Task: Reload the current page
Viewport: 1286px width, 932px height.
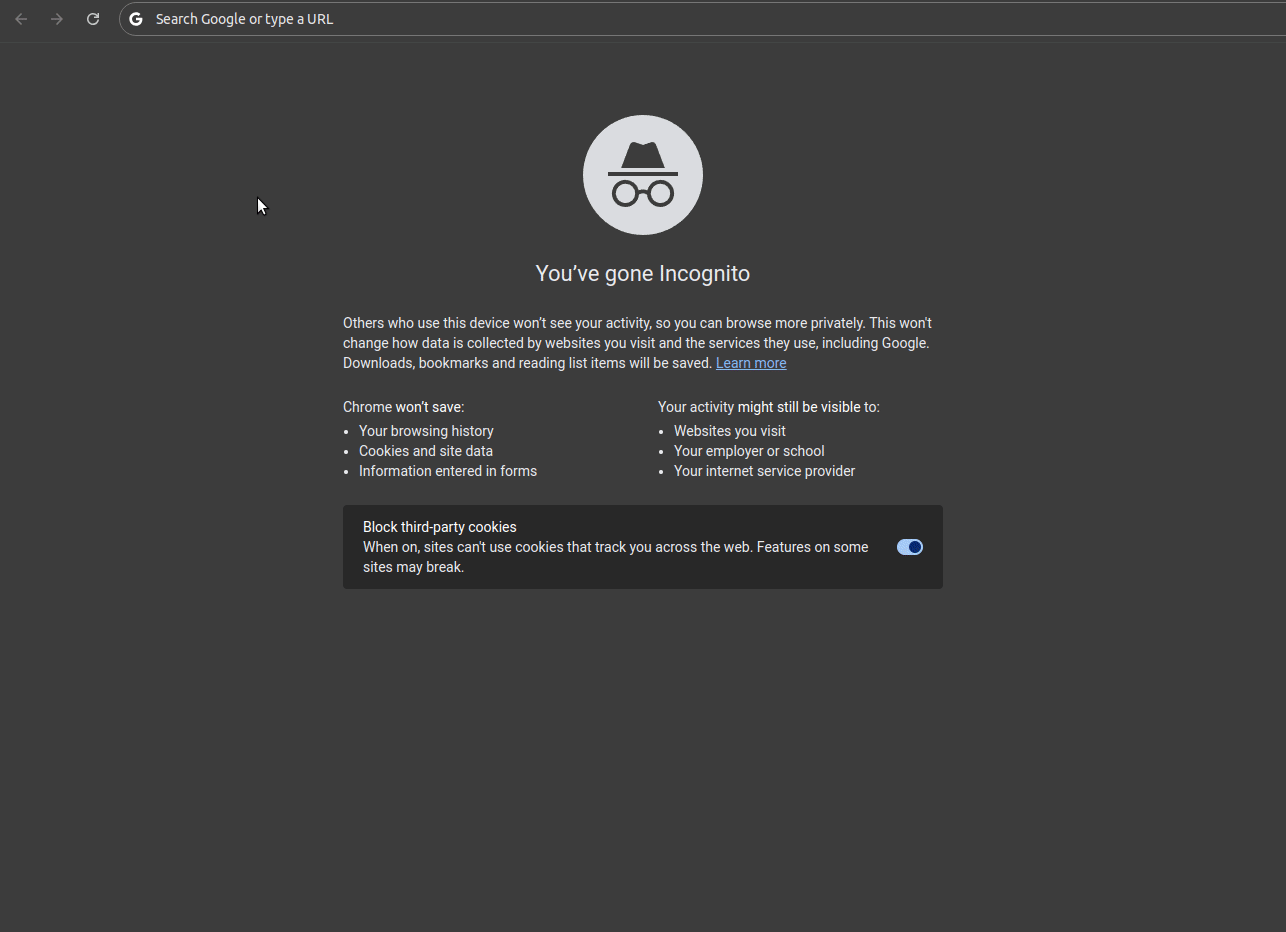Action: [93, 19]
